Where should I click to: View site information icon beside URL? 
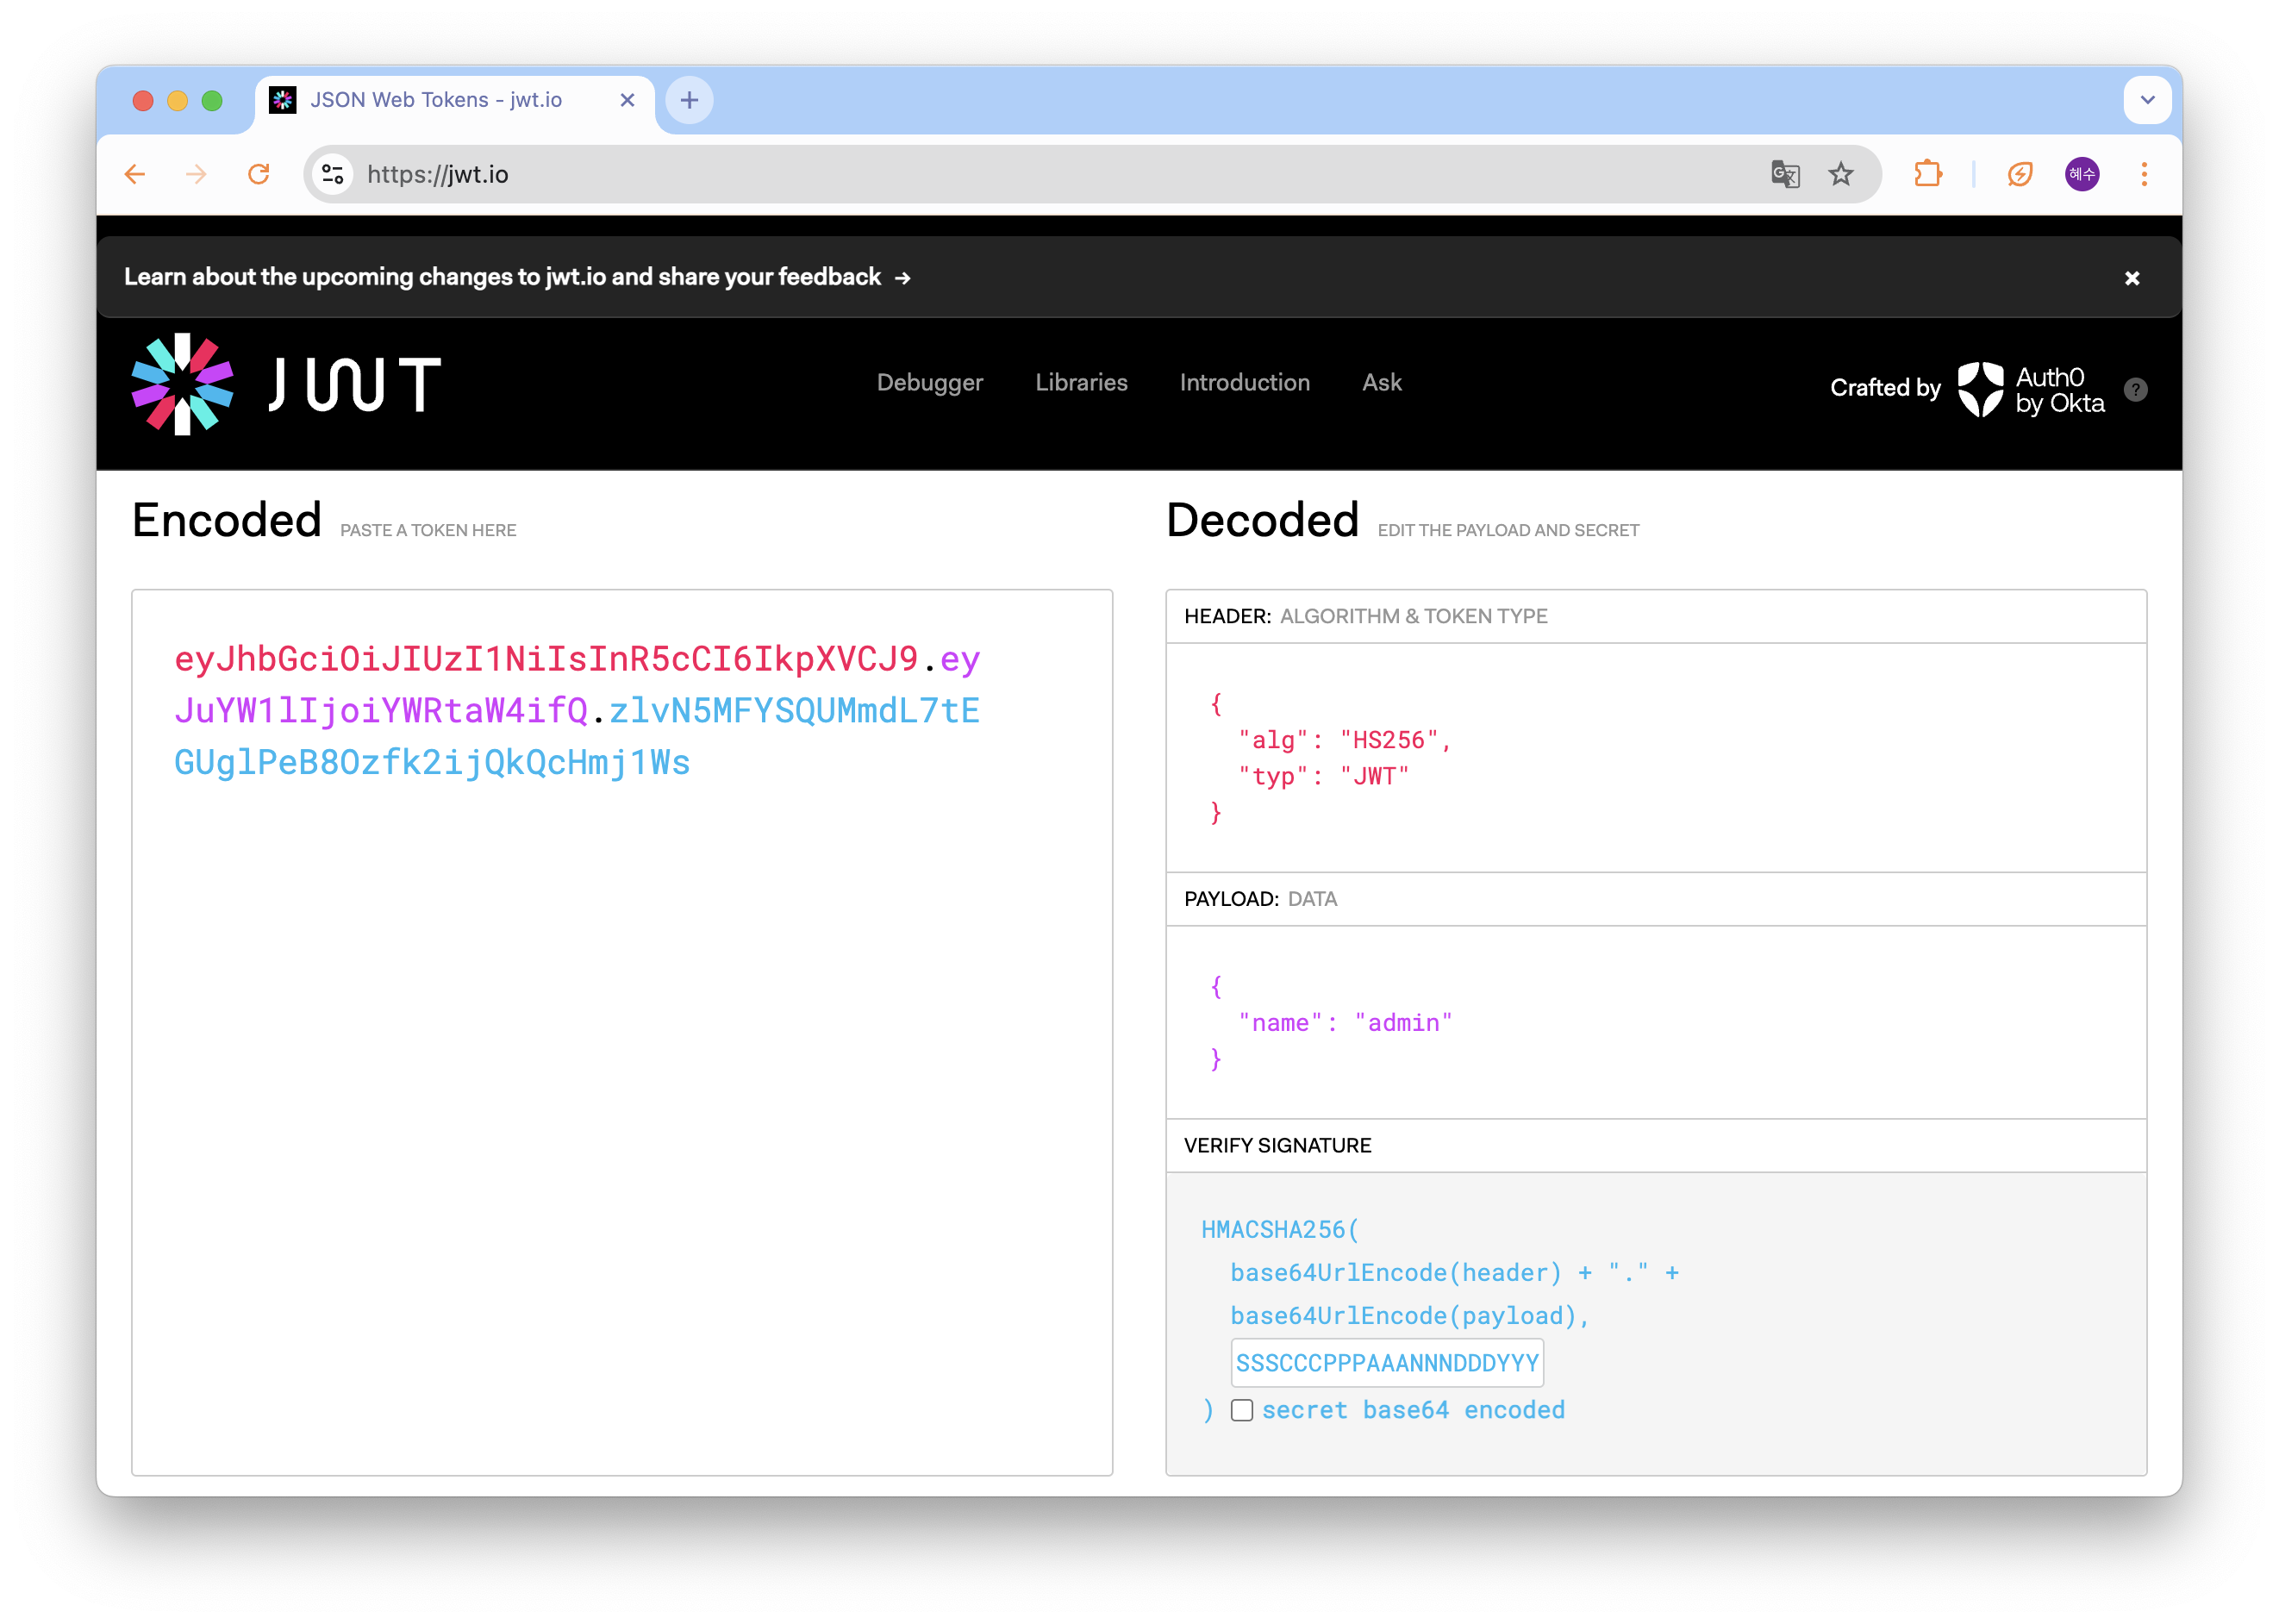[x=333, y=174]
